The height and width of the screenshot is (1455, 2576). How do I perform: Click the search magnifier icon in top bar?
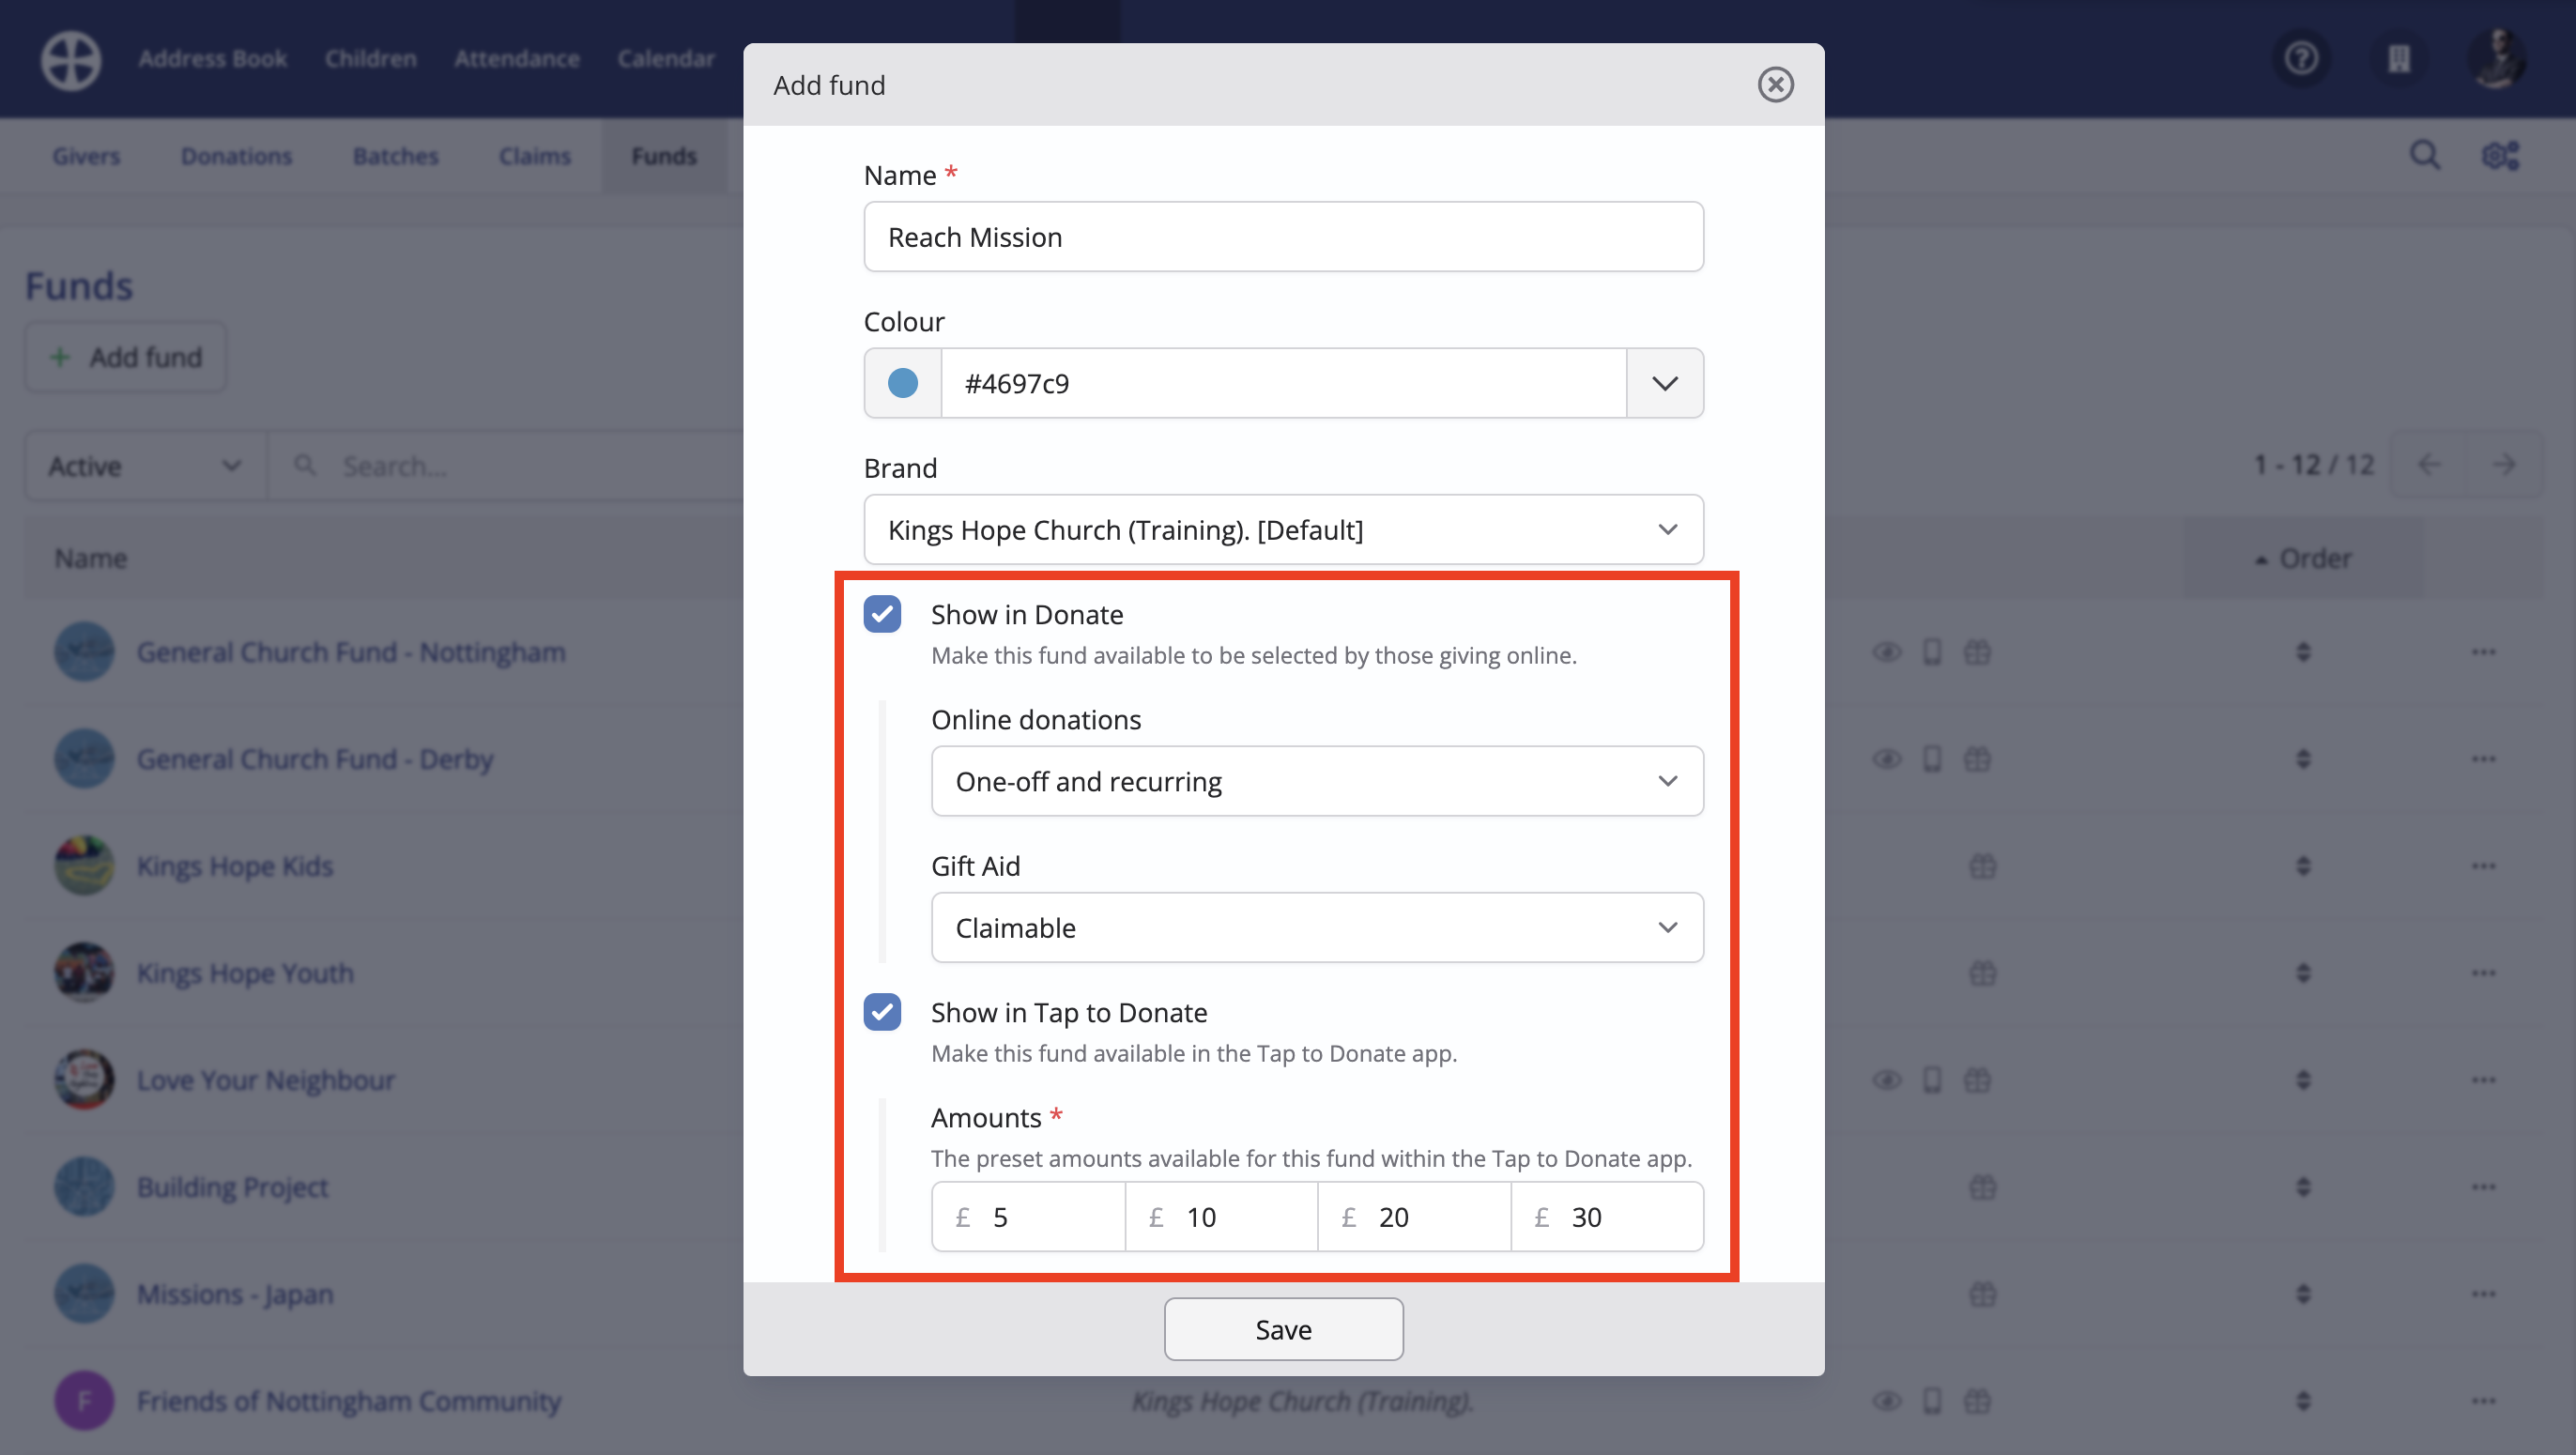pyautogui.click(x=2424, y=155)
